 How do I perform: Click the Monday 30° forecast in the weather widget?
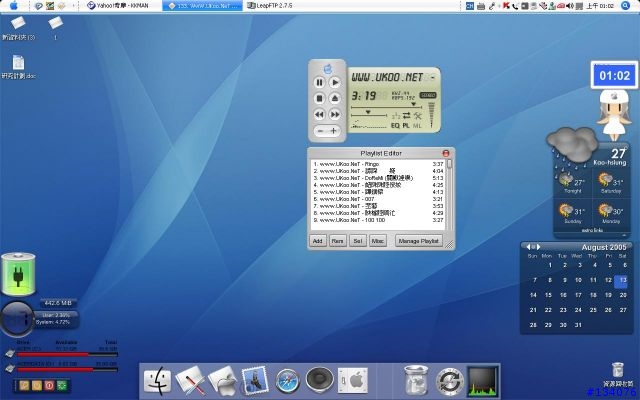[610, 213]
